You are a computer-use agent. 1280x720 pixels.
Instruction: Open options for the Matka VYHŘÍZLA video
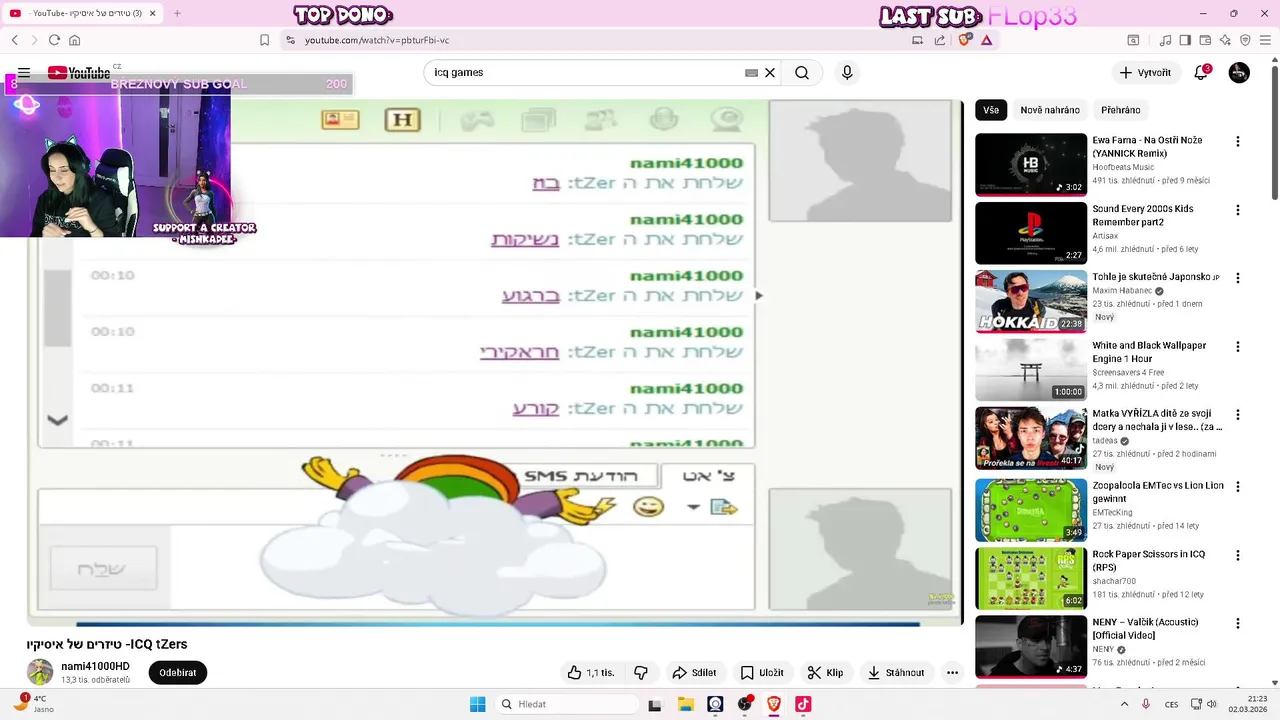click(1238, 415)
